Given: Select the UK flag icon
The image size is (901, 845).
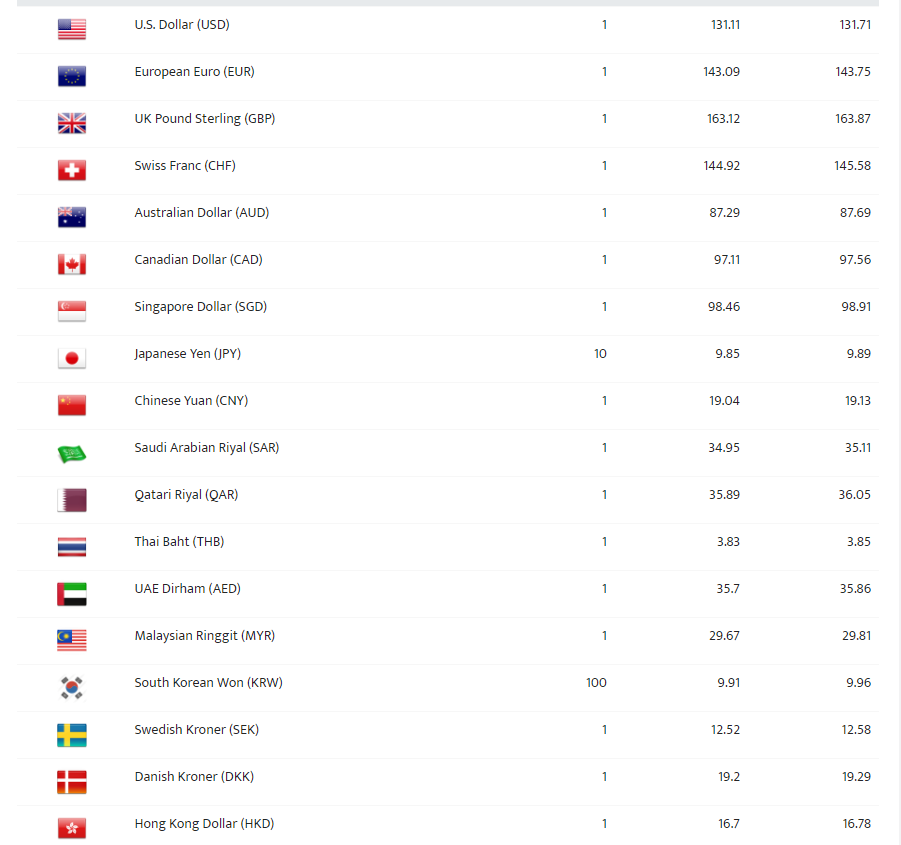Looking at the screenshot, I should pyautogui.click(x=72, y=124).
